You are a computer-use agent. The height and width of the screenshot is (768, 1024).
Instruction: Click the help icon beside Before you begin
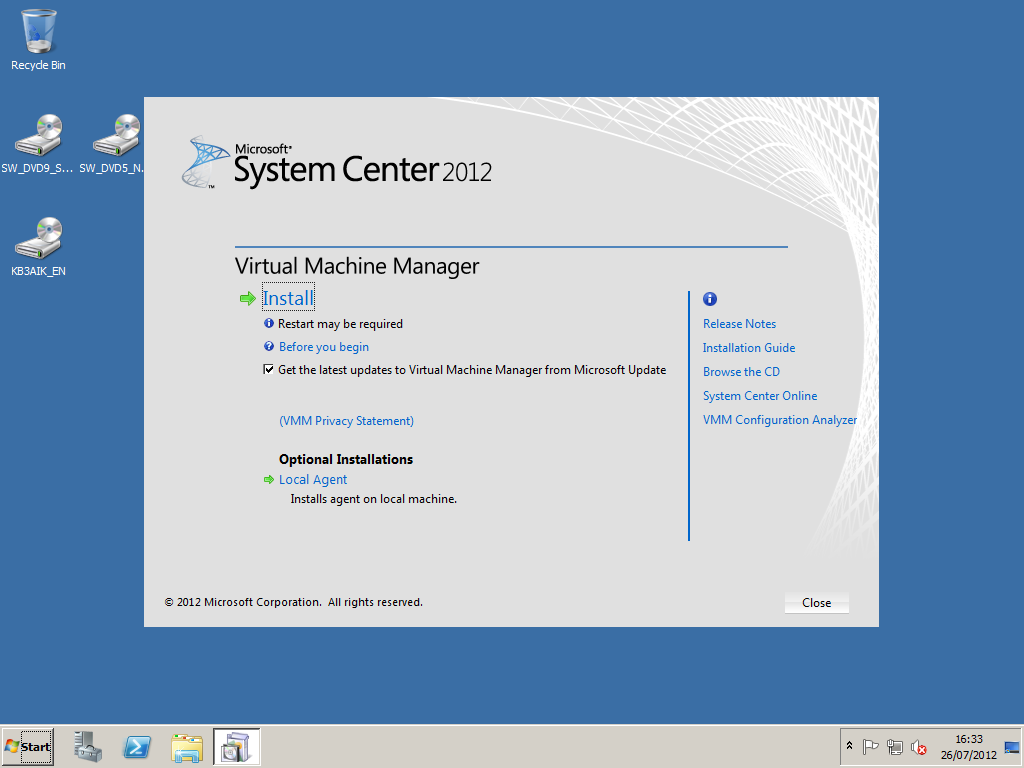[x=268, y=346]
